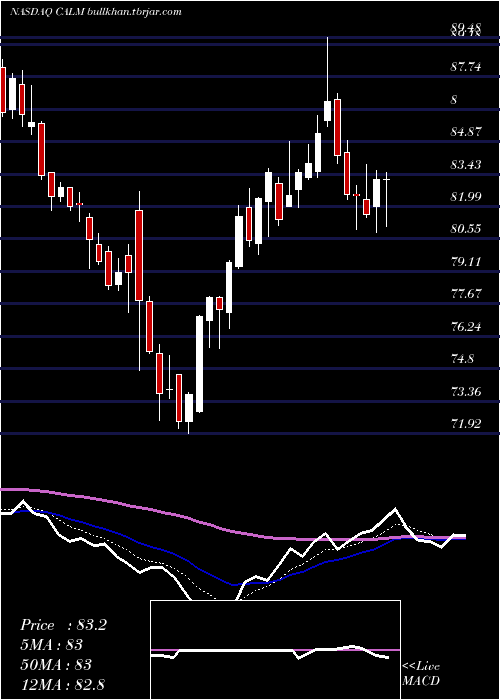This screenshot has height=700, width=500.
Task: Click the NASDAQ CALM chart title text
Action: coord(95,12)
